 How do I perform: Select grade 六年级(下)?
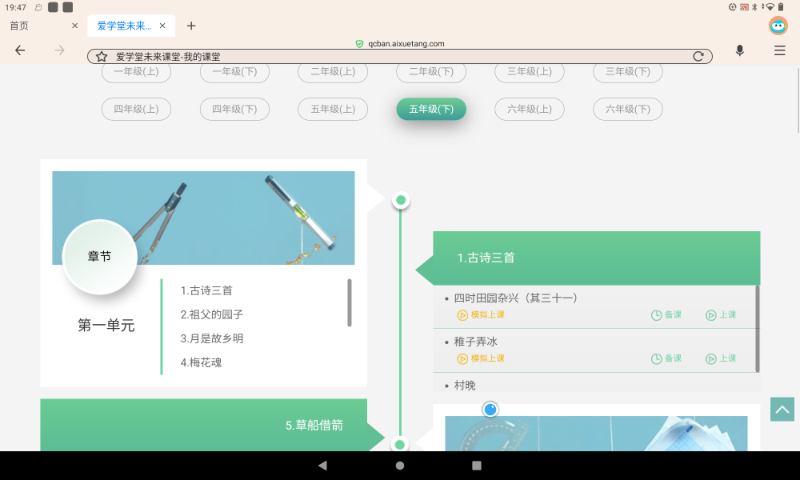tap(628, 109)
